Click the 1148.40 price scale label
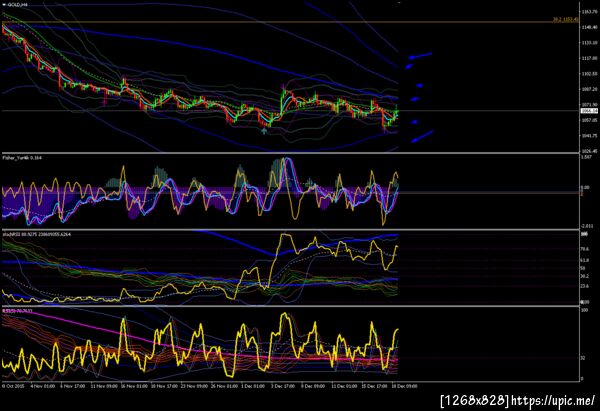Screen dimensions: 600x411 click(x=590, y=27)
